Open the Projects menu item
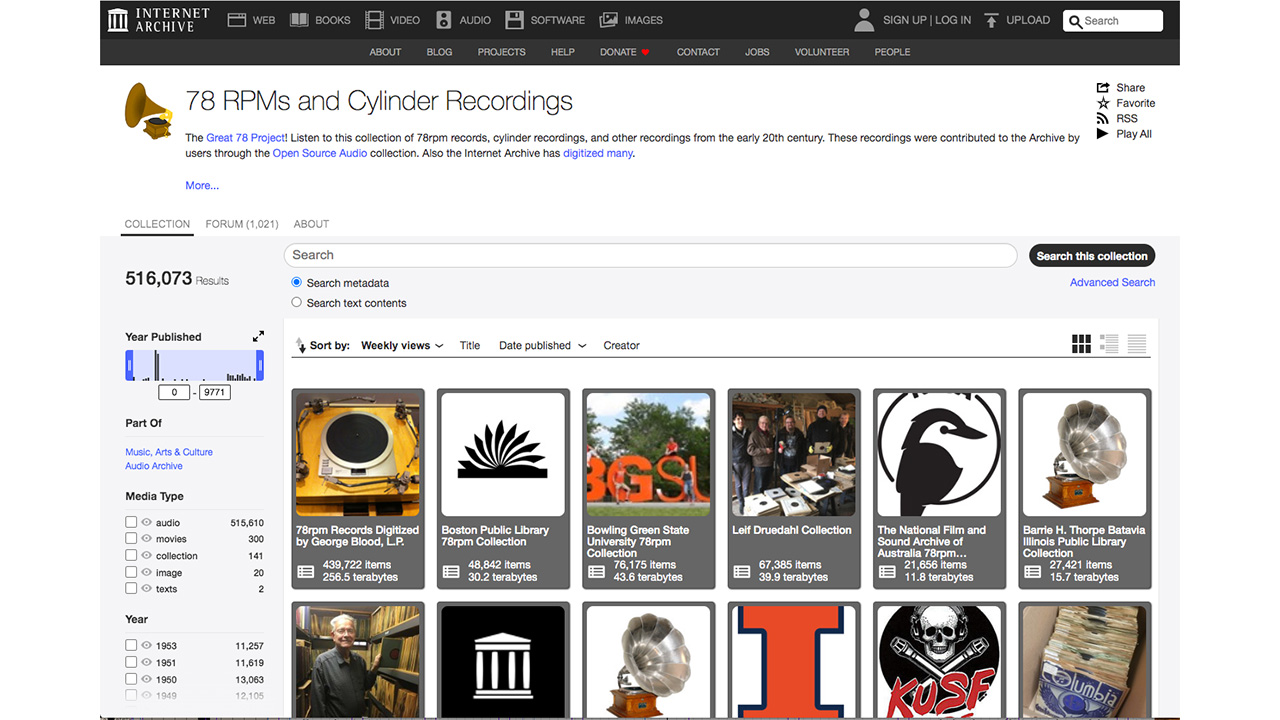The height and width of the screenshot is (720, 1280). (501, 52)
